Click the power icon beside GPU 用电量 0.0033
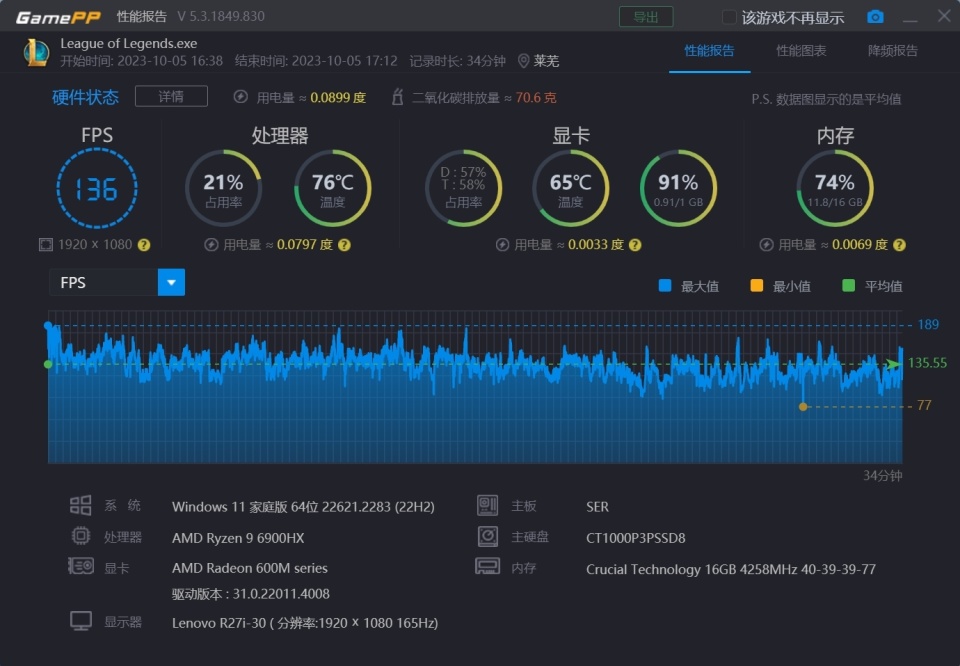 pos(502,245)
